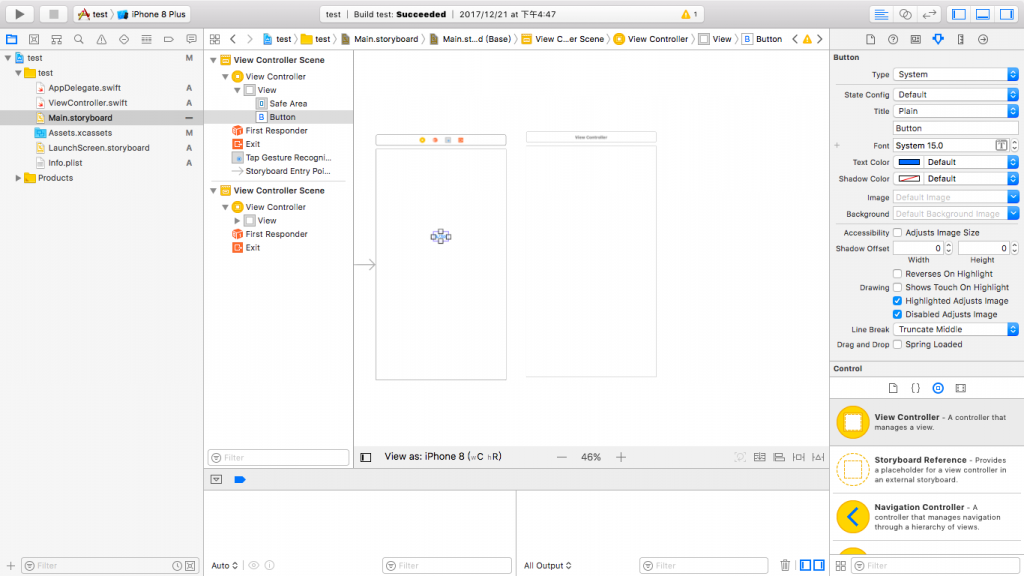This screenshot has height=576, width=1024.
Task: Open the Report navigator
Action: [191, 39]
